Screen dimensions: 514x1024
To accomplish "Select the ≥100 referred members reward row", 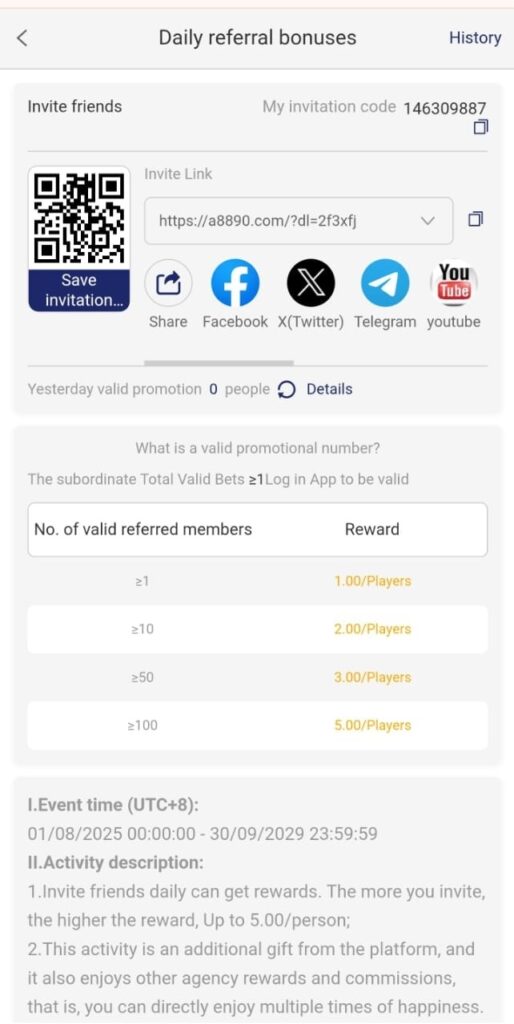I will (257, 725).
